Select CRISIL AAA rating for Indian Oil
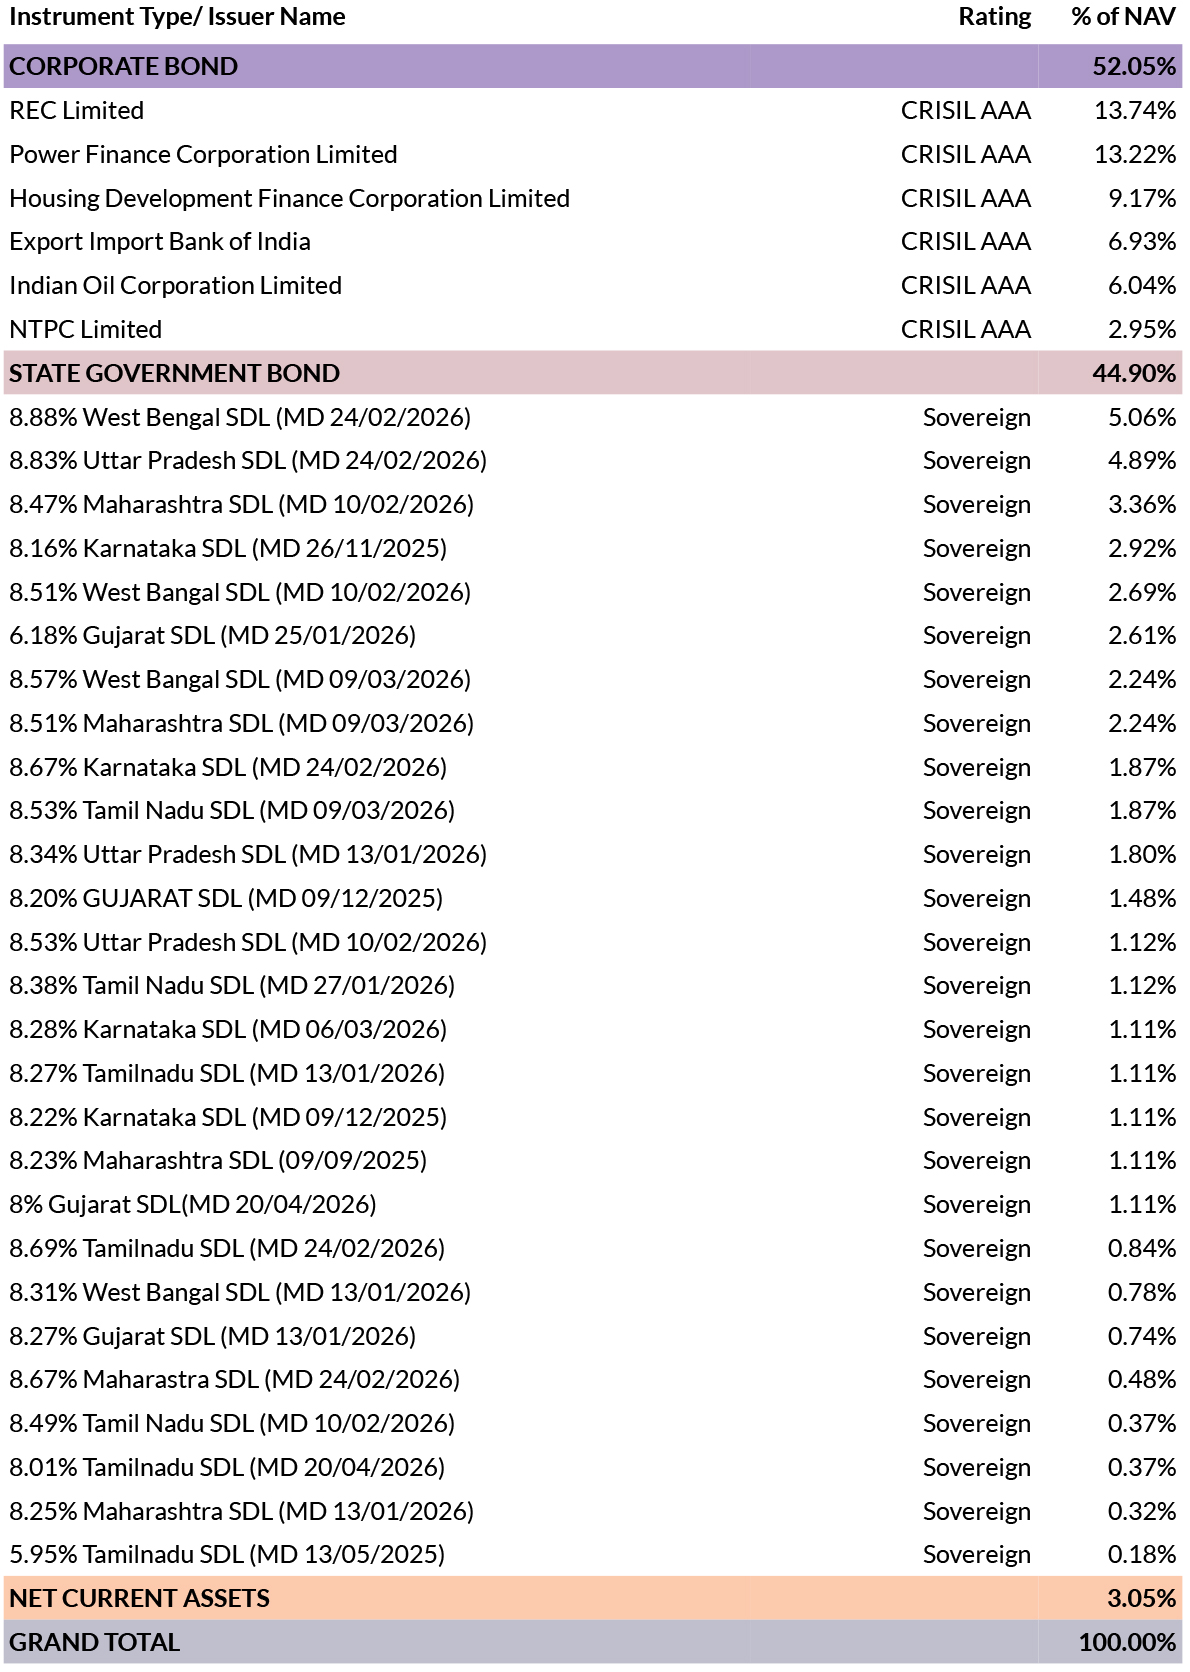1190x1672 pixels. click(965, 285)
